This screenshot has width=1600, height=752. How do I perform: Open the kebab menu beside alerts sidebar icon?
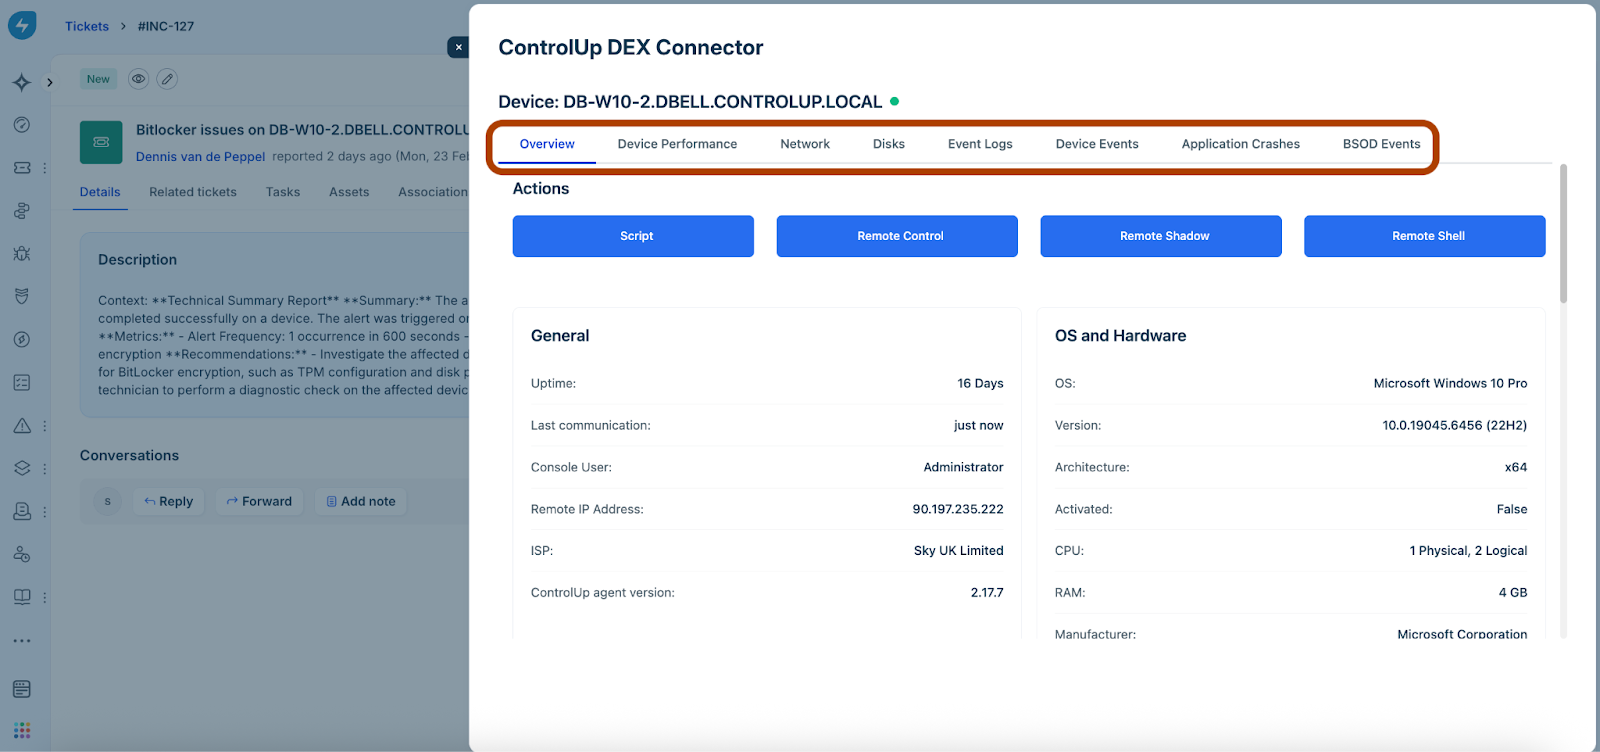tap(44, 426)
